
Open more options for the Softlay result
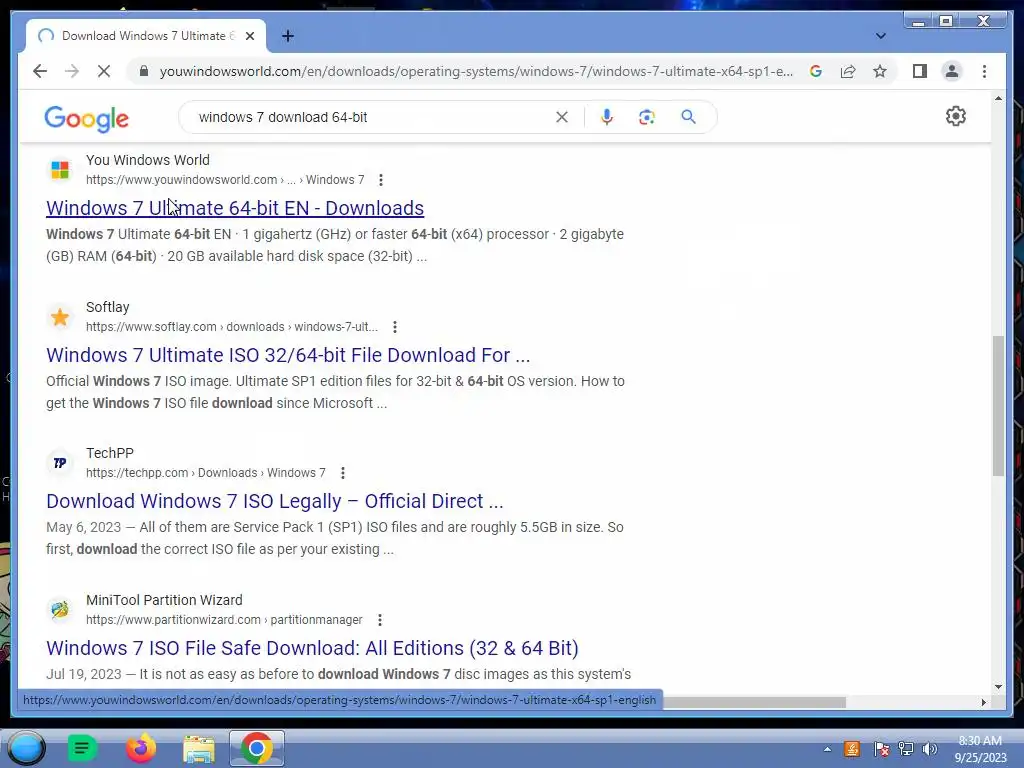click(x=394, y=327)
